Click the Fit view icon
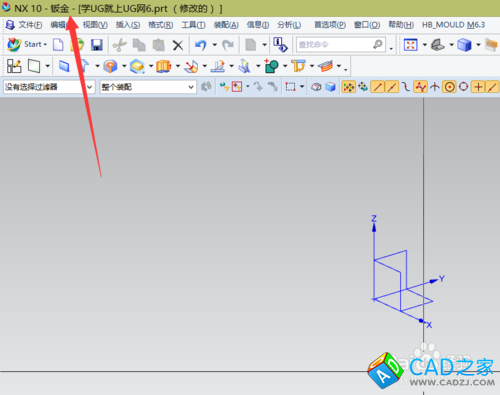 pyautogui.click(x=410, y=44)
